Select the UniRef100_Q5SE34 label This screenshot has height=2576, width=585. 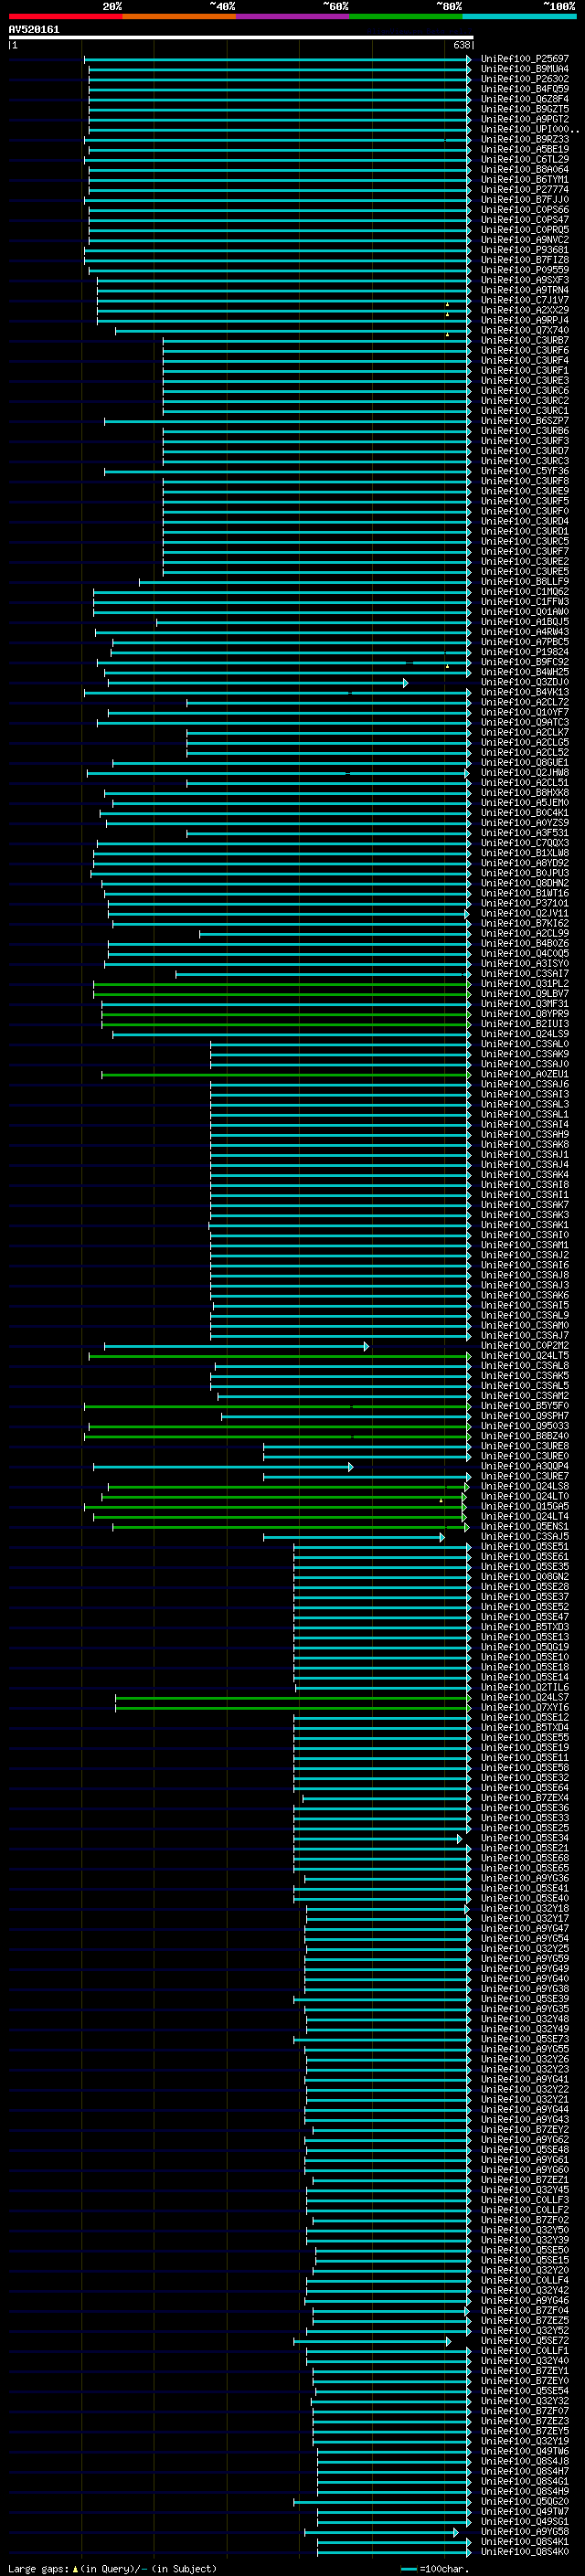click(525, 1839)
